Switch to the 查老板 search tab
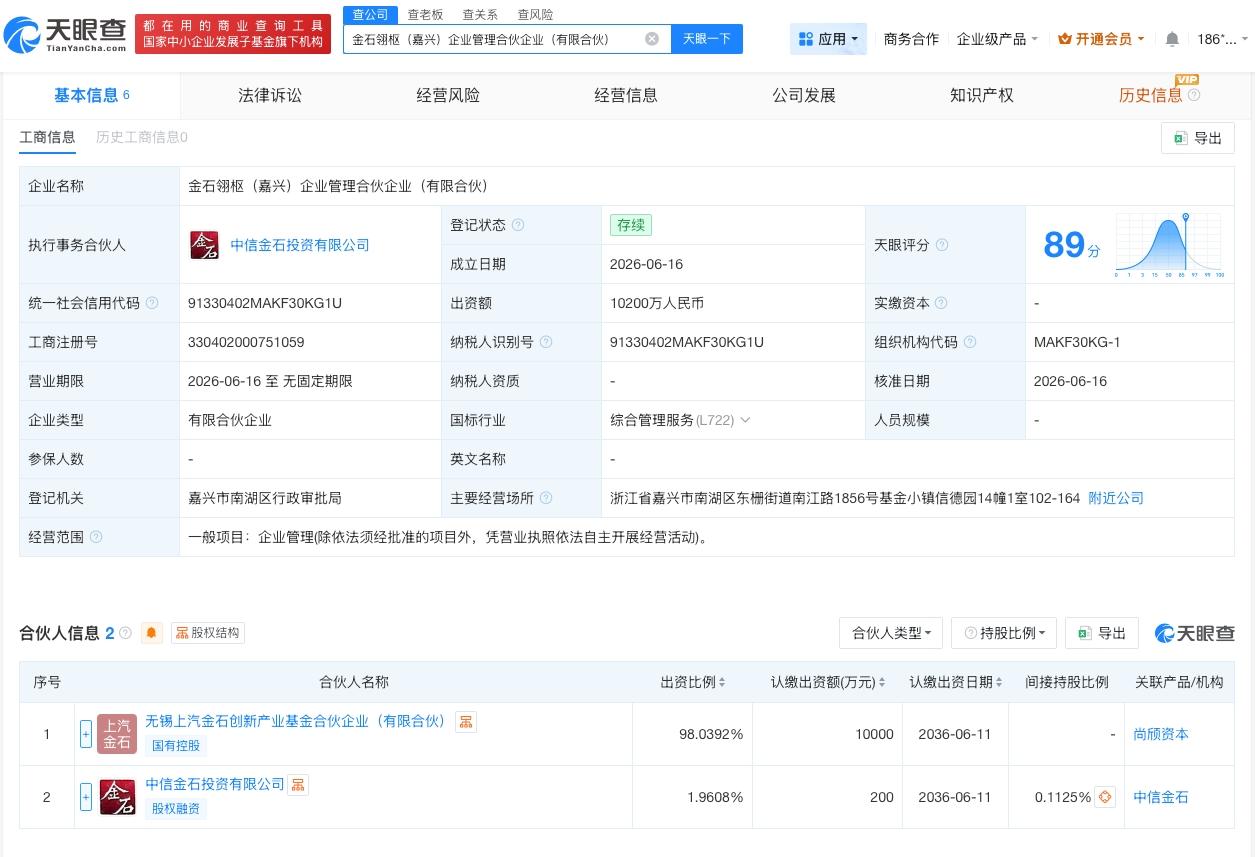Image resolution: width=1255 pixels, height=857 pixels. click(x=425, y=15)
